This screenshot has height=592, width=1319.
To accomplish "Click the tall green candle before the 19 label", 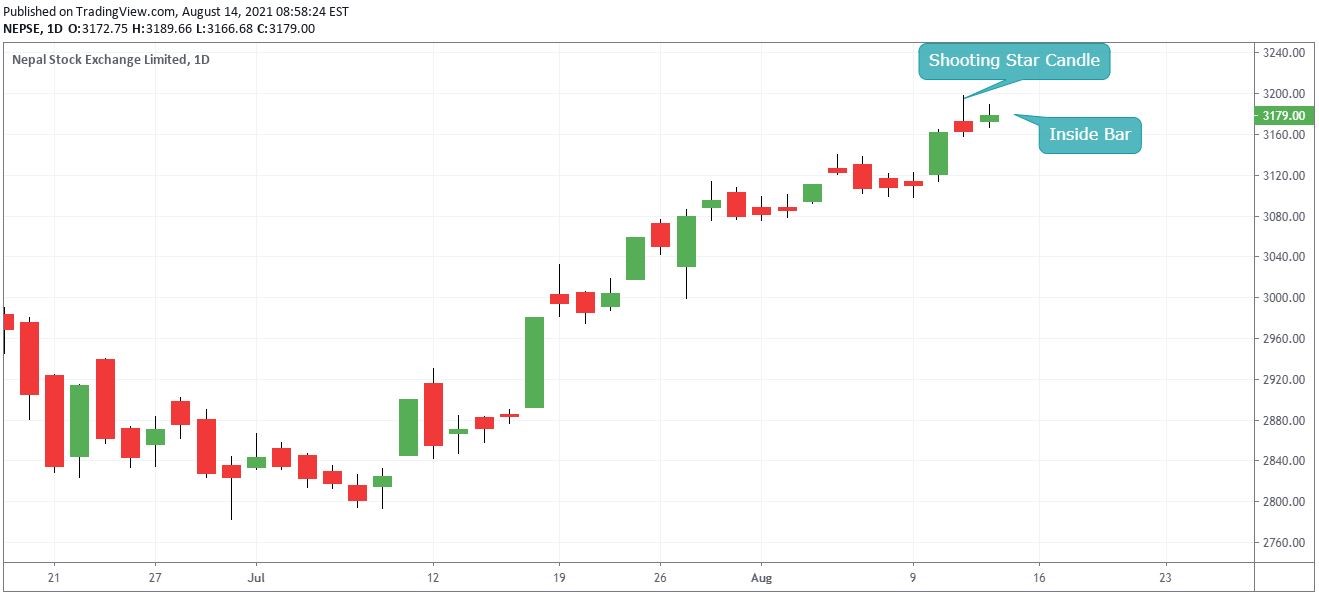I will tap(534, 362).
